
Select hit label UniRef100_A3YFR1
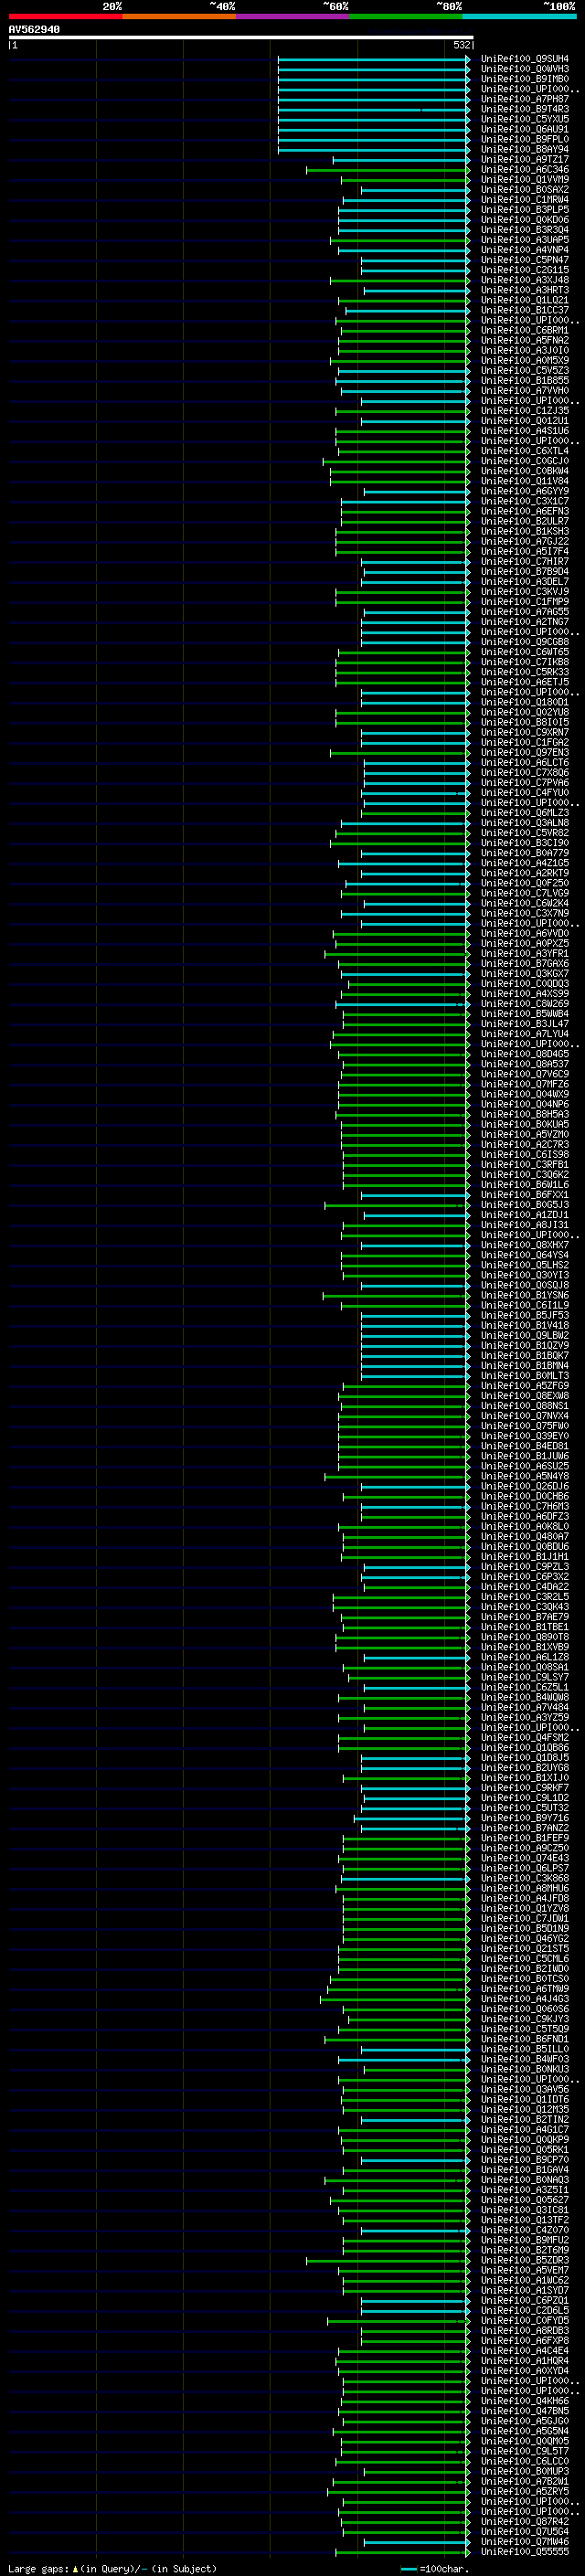[525, 953]
